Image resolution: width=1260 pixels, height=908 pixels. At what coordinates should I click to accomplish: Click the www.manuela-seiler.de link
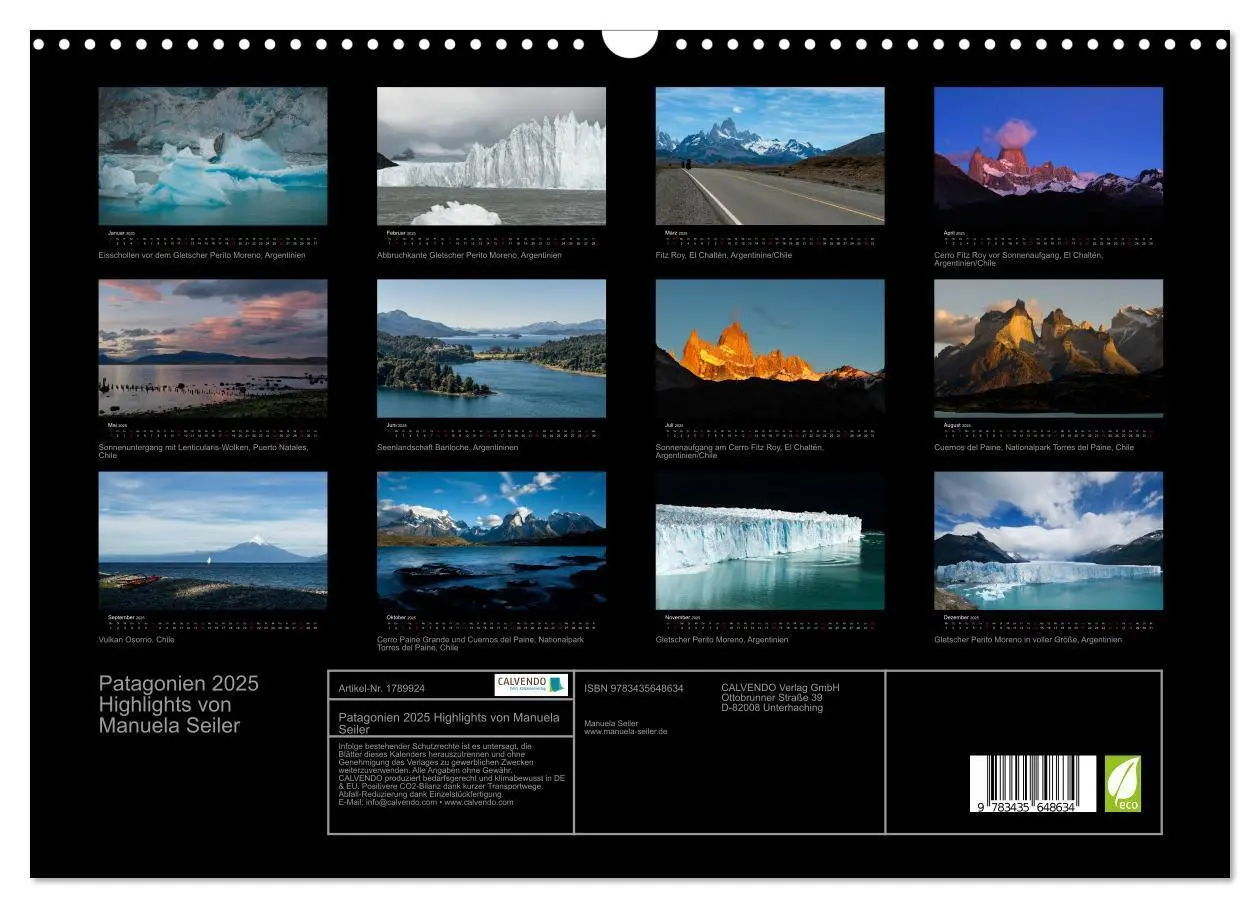[x=625, y=732]
